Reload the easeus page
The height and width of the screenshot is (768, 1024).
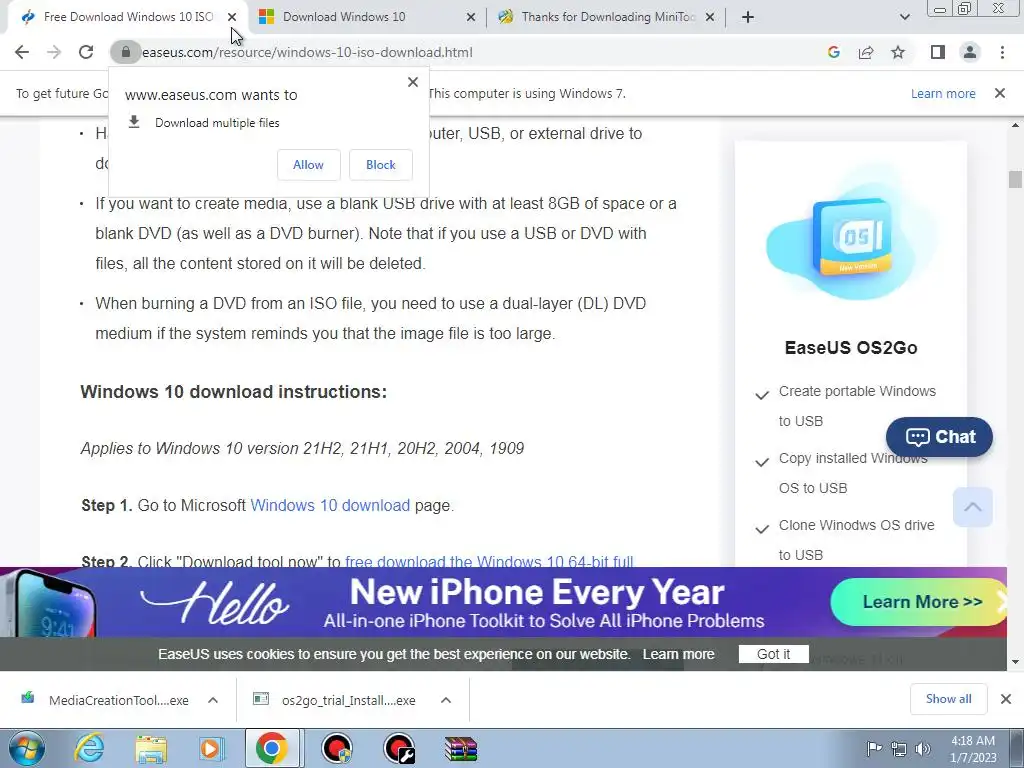[86, 52]
